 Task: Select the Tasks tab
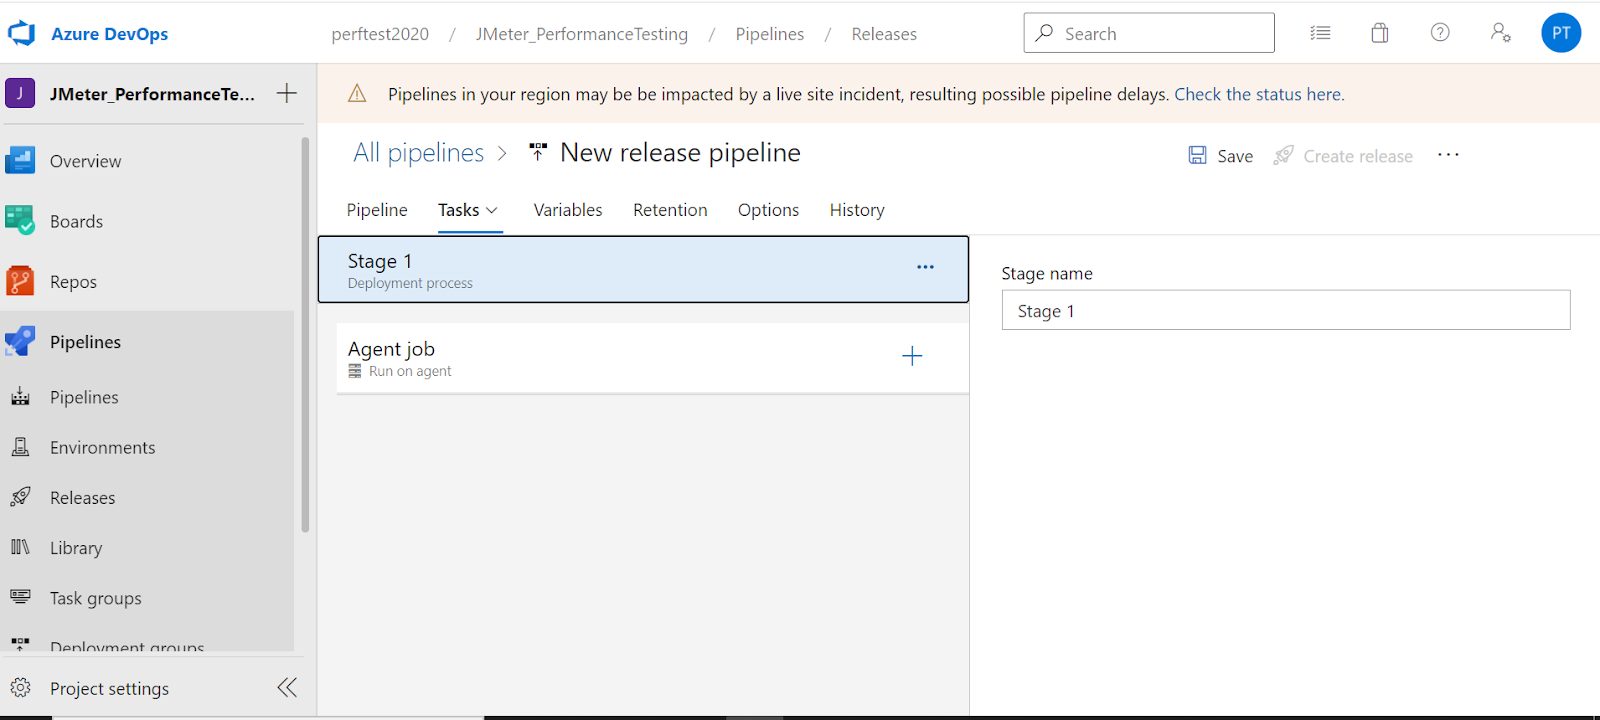pyautogui.click(x=459, y=210)
